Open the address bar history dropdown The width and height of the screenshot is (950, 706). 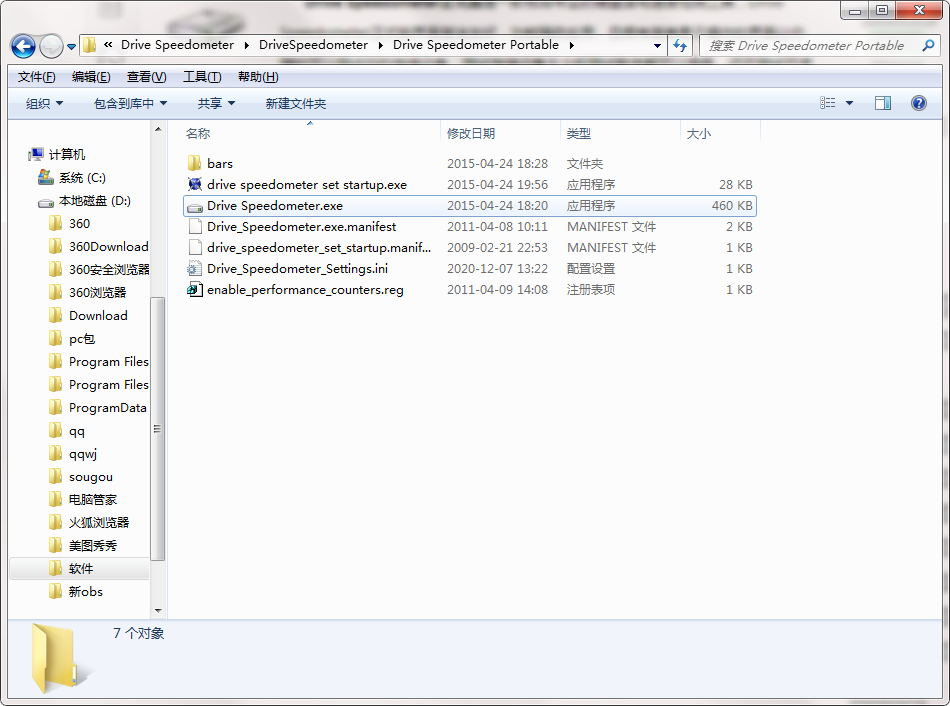click(657, 45)
